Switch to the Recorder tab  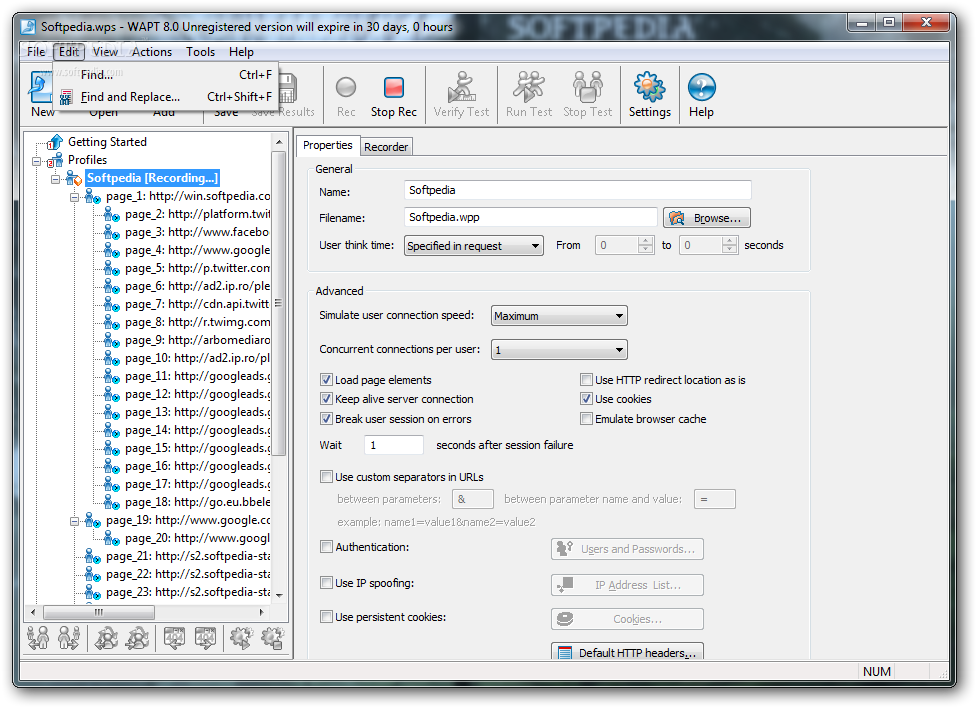coord(386,146)
